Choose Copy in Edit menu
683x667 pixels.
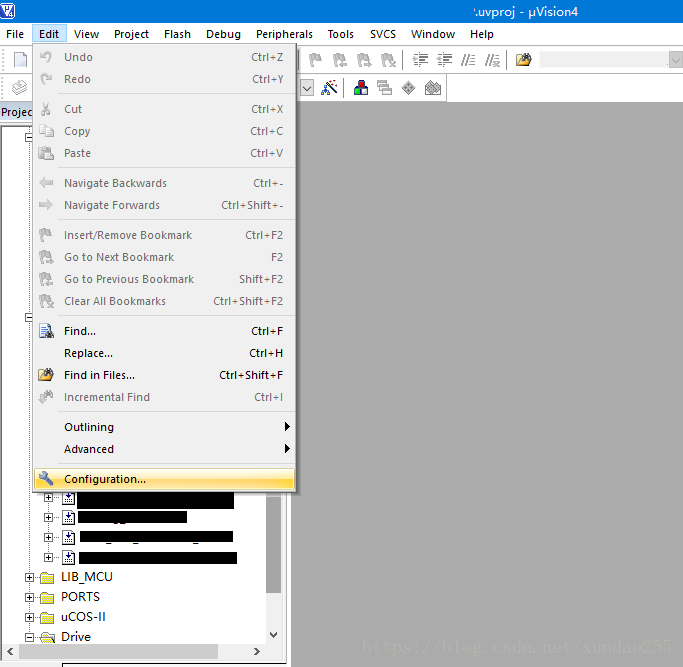click(164, 131)
